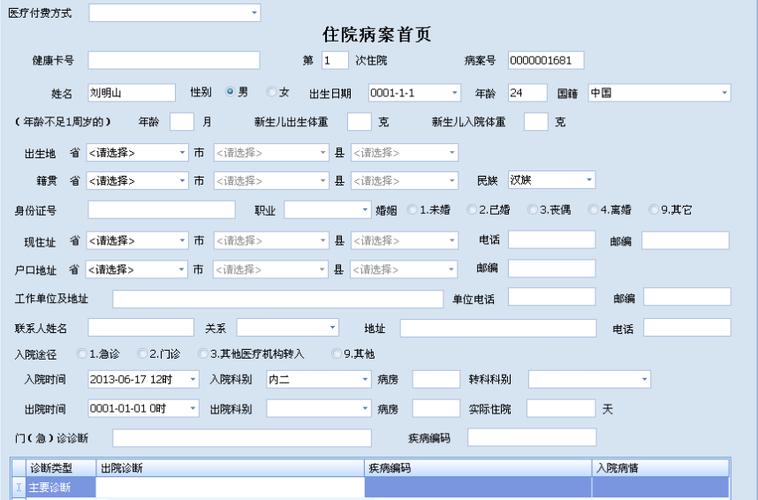
Task: Click the 新生儿入院体重 field
Action: pyautogui.click(x=536, y=122)
